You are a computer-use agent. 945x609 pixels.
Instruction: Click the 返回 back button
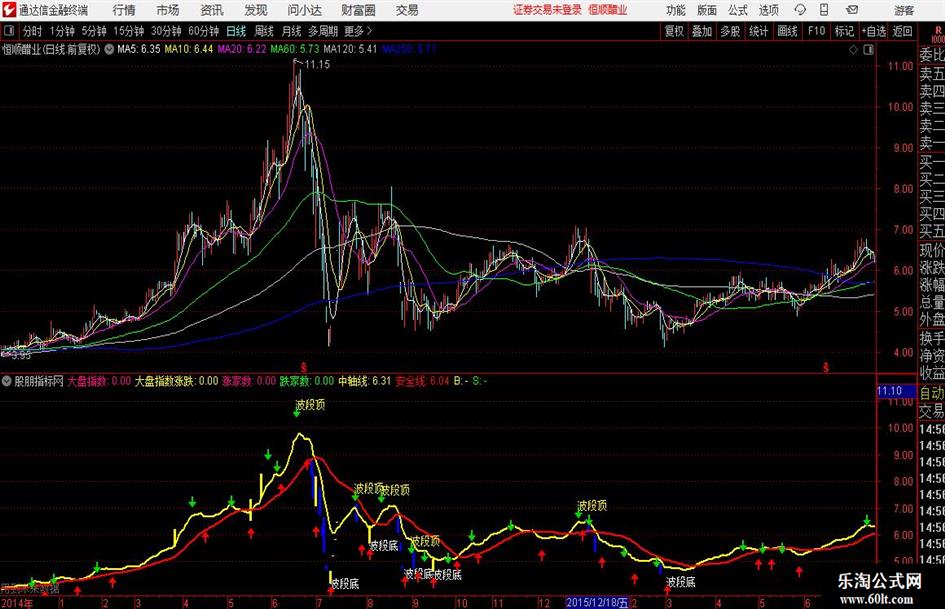tap(902, 31)
